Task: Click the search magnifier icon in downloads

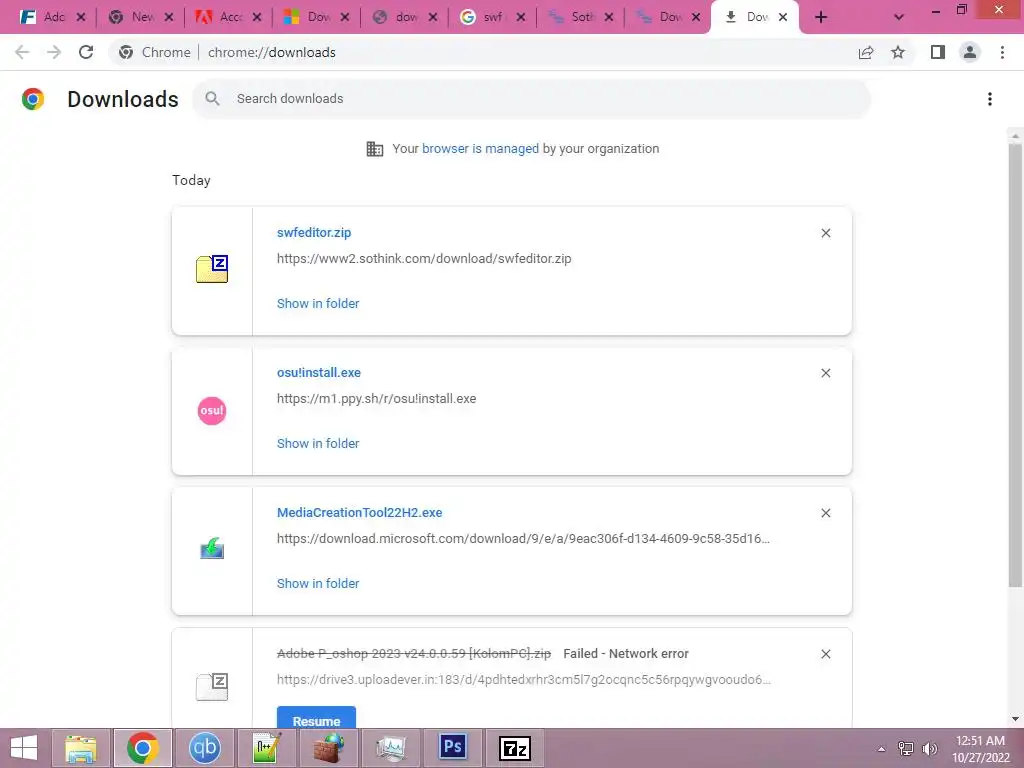Action: pos(212,99)
